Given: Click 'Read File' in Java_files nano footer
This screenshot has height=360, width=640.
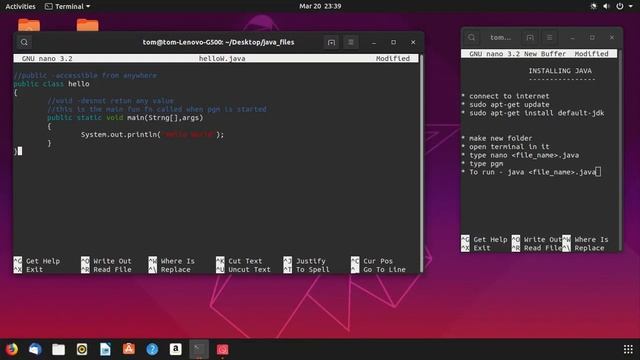Looking at the screenshot, I should tap(112, 269).
